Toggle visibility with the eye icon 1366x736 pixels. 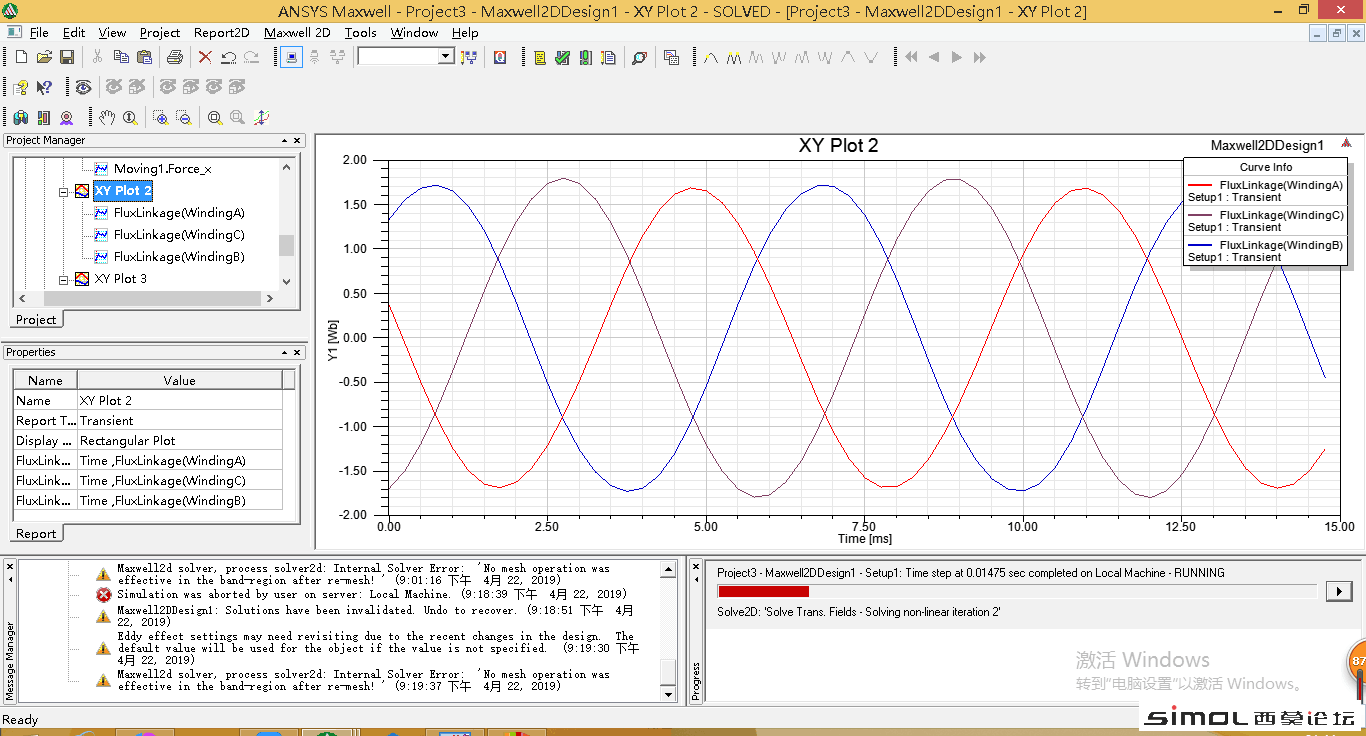(83, 87)
